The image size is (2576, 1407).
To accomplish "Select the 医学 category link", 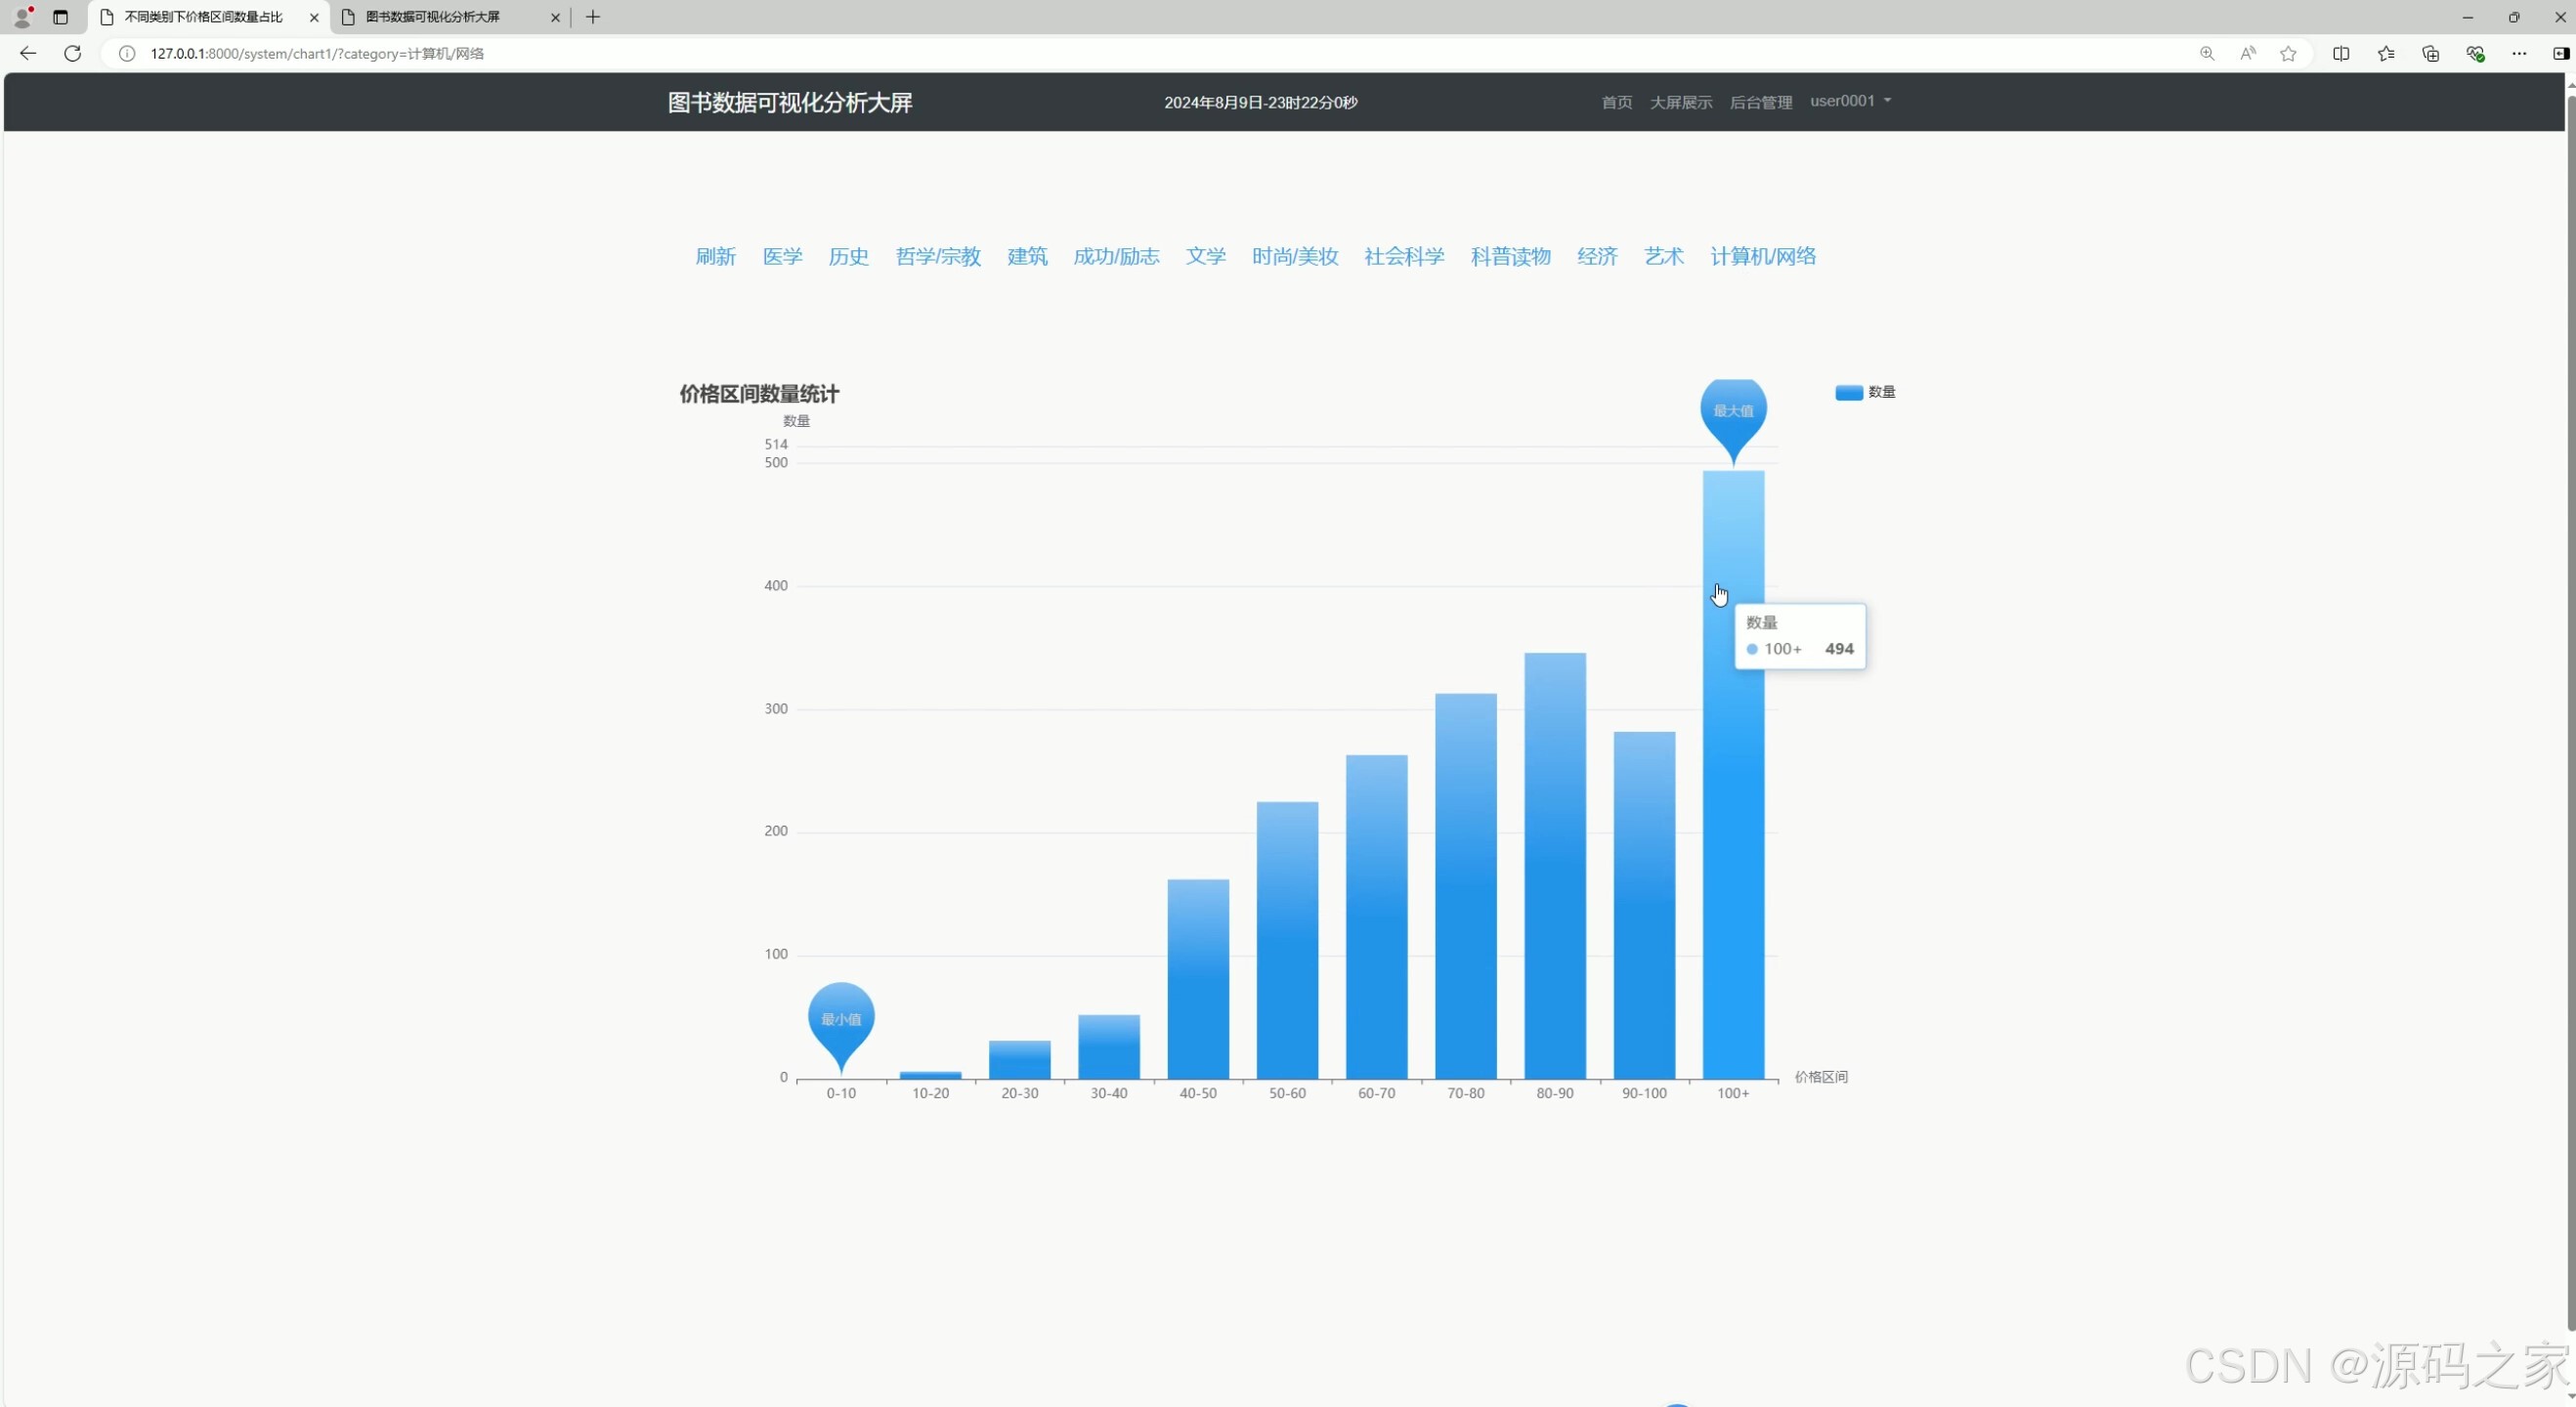I will click(x=782, y=256).
